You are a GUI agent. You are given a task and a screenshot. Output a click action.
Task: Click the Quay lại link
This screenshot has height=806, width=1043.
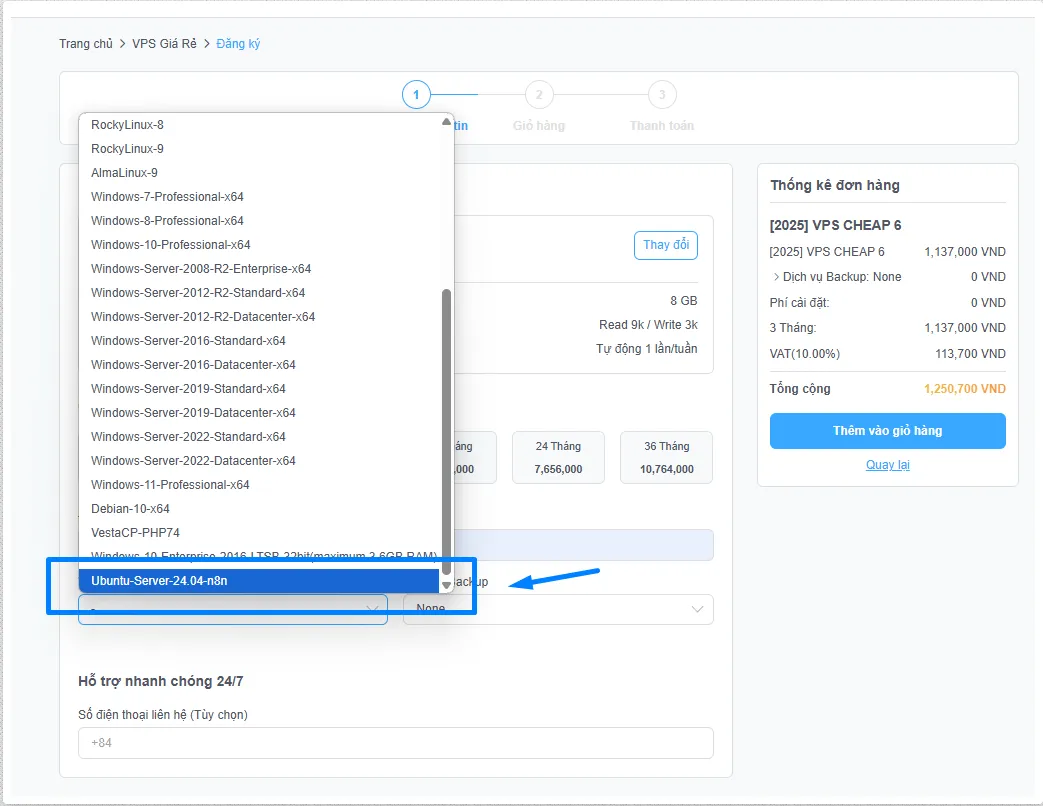[887, 465]
